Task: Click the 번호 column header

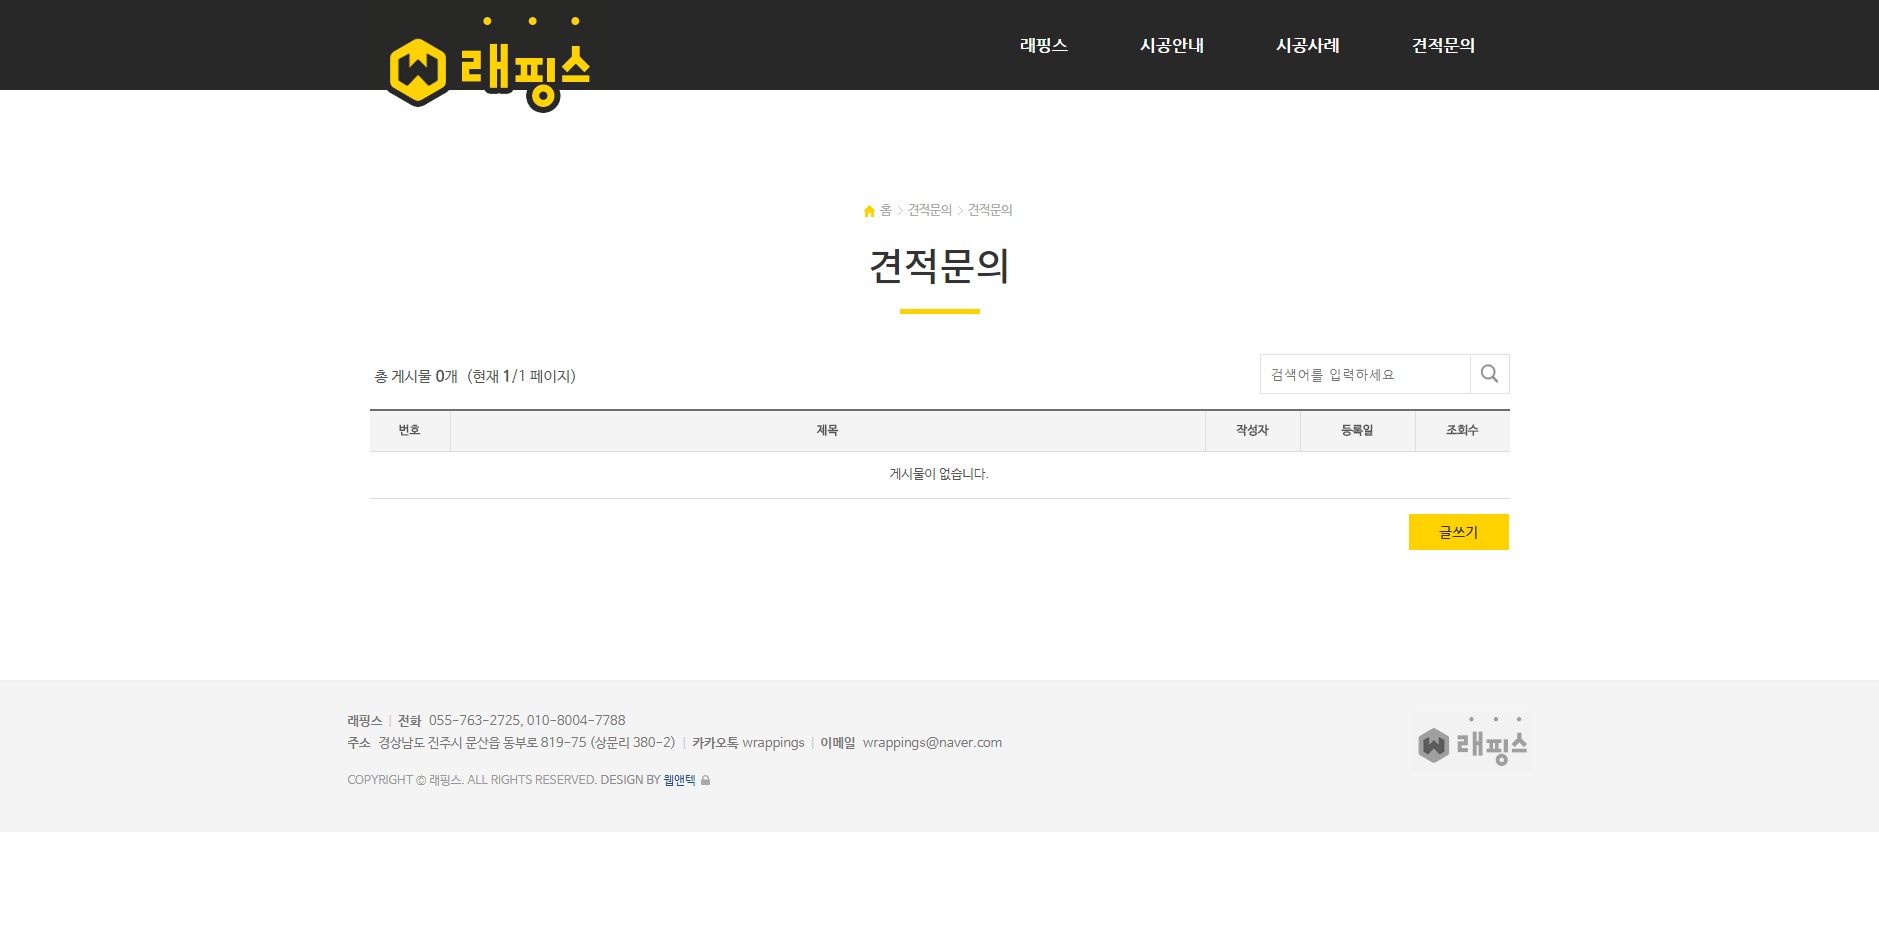Action: 409,430
